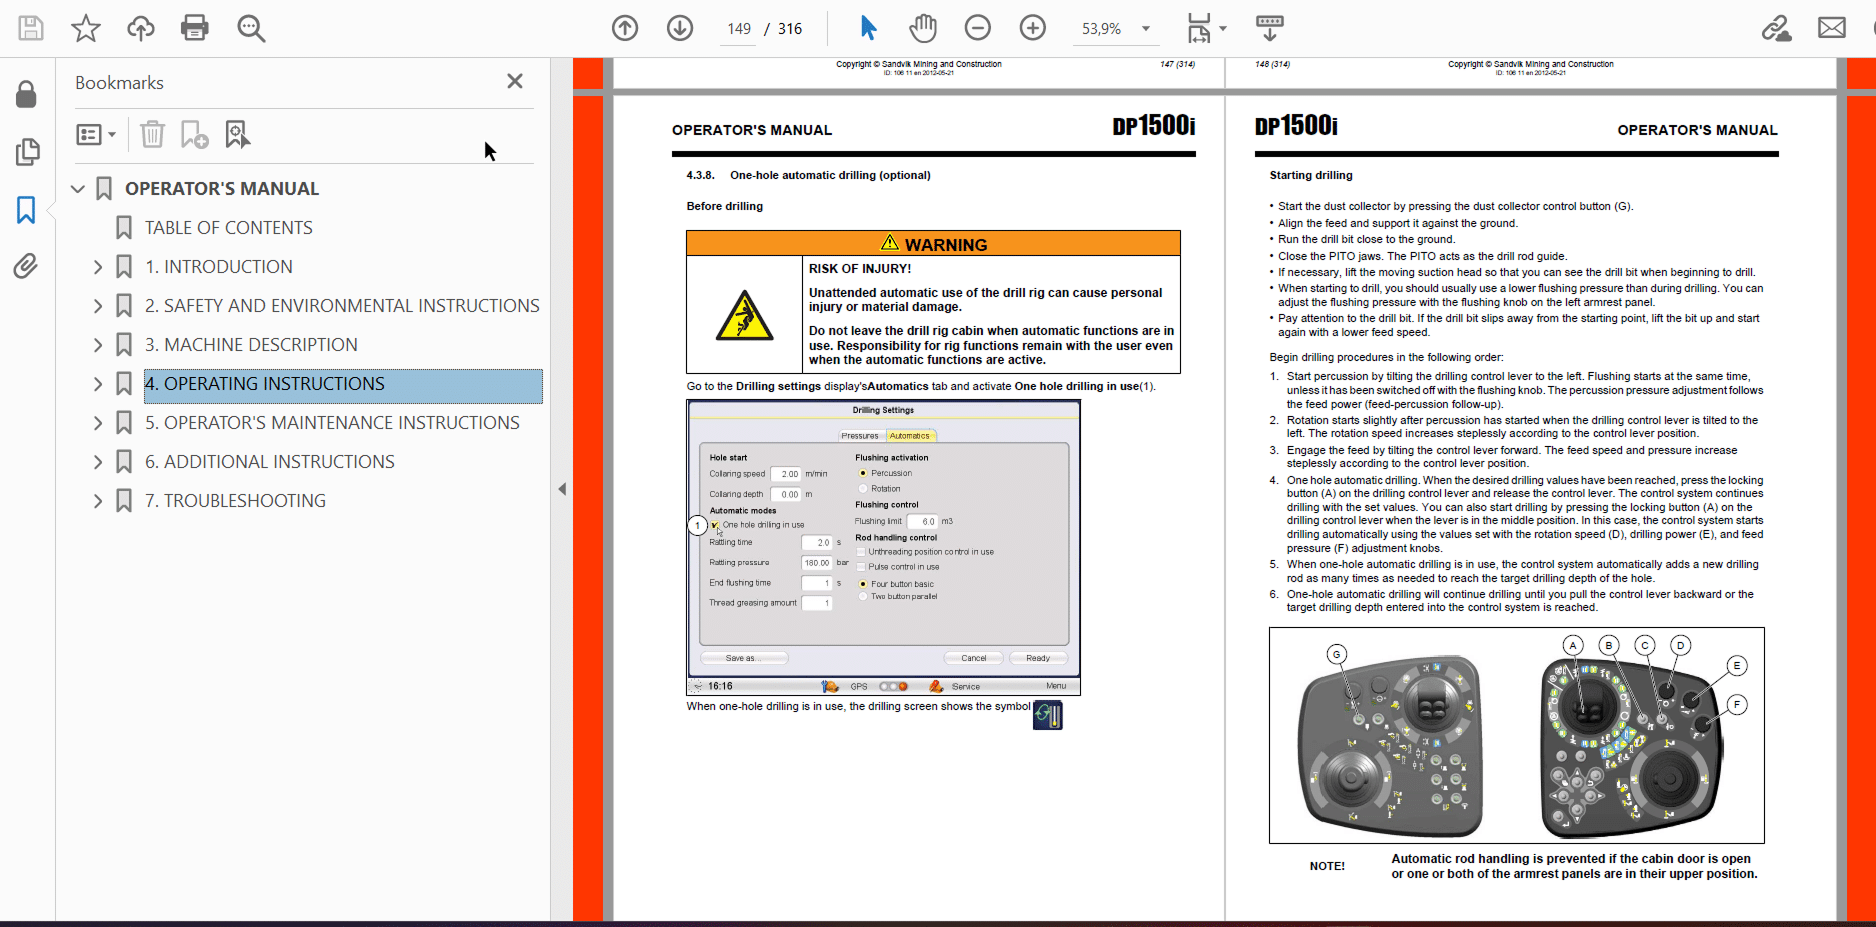Open the 1. INTRODUCTION bookmark
Screen dimensions: 1876x927
219,267
